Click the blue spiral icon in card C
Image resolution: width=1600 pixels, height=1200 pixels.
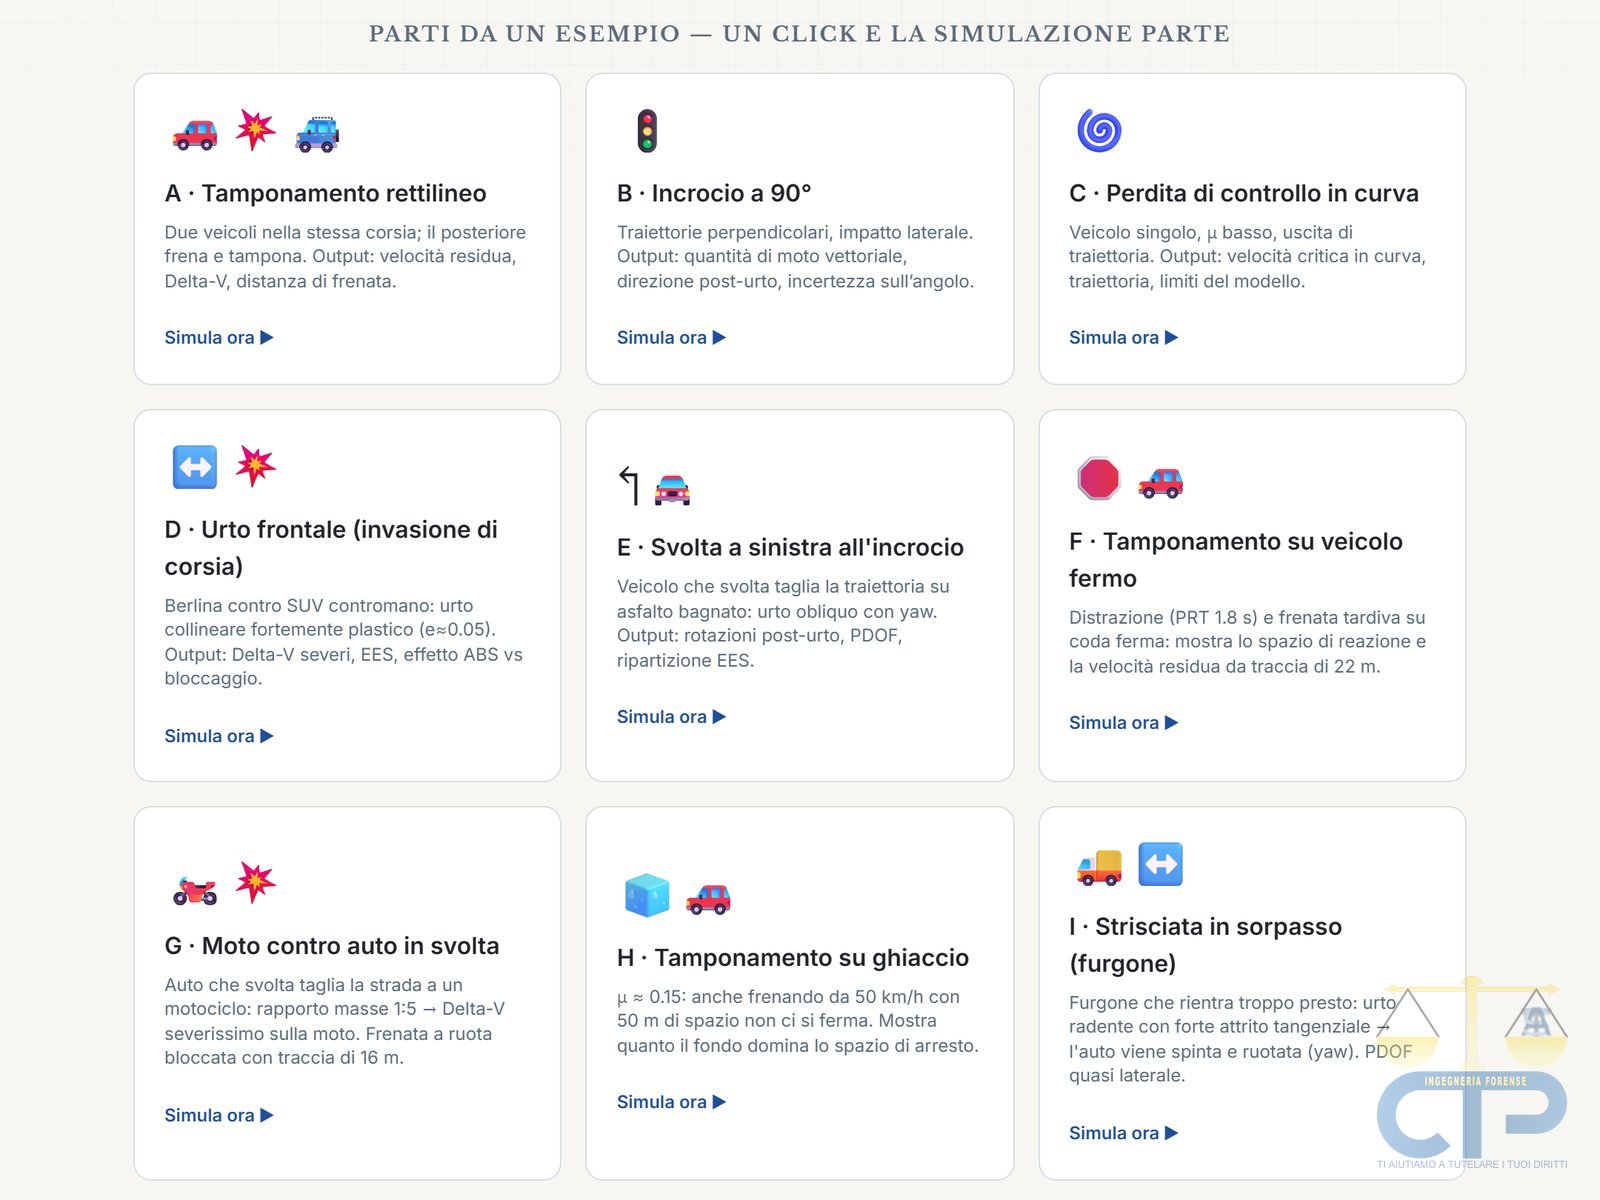point(1099,130)
